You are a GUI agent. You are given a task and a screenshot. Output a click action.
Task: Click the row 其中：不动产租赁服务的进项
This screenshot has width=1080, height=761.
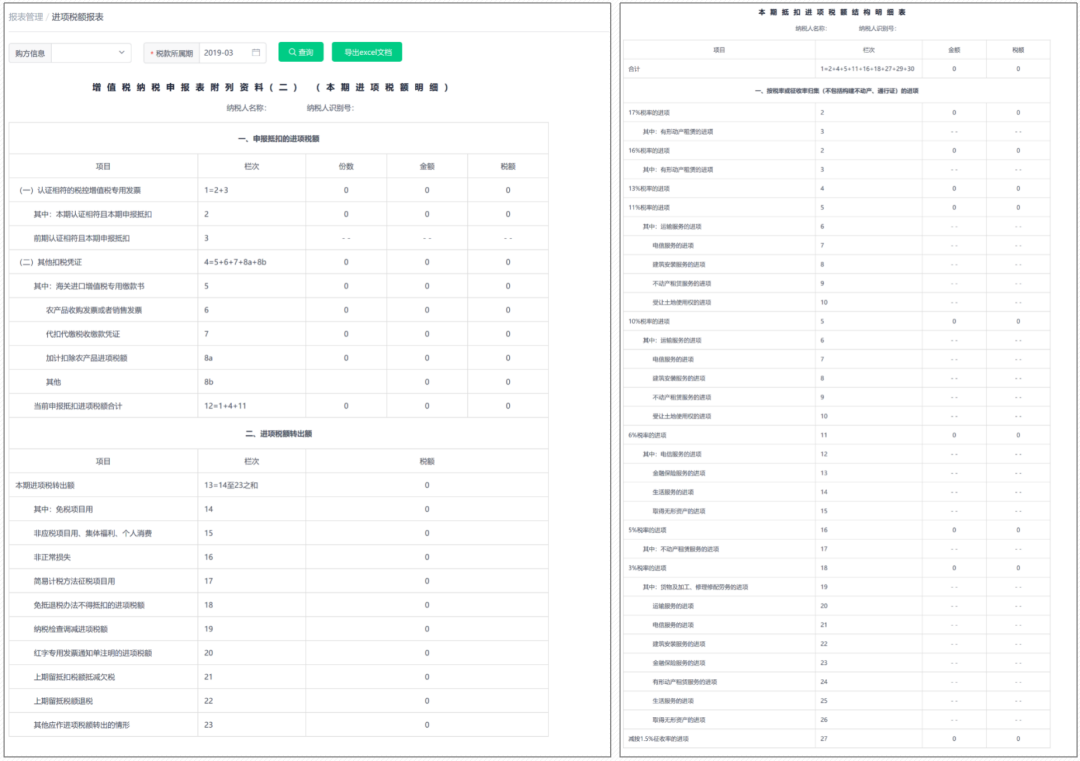coord(837,549)
